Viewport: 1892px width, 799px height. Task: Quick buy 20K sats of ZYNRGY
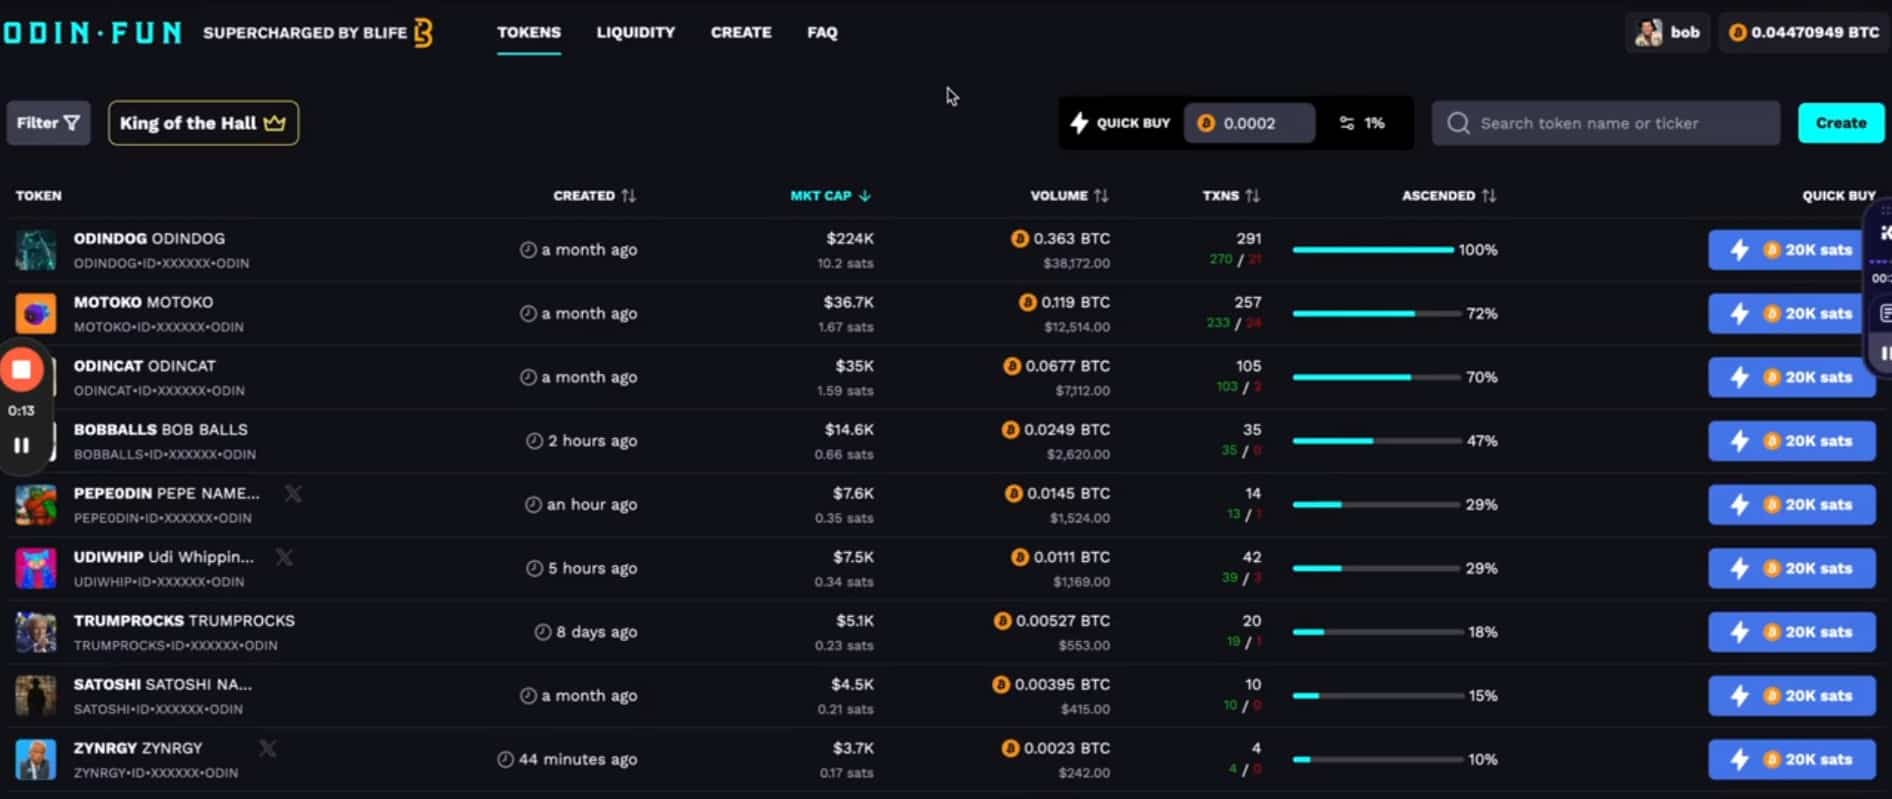tap(1791, 759)
